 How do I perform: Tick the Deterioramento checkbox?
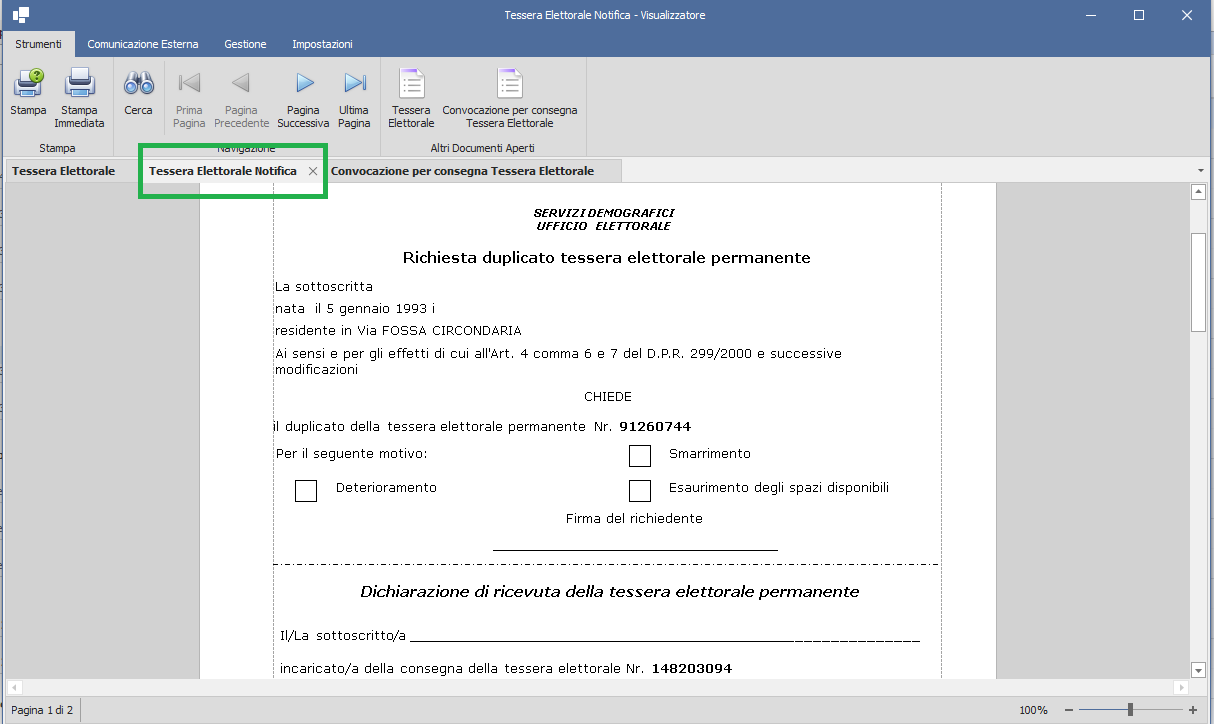306,491
